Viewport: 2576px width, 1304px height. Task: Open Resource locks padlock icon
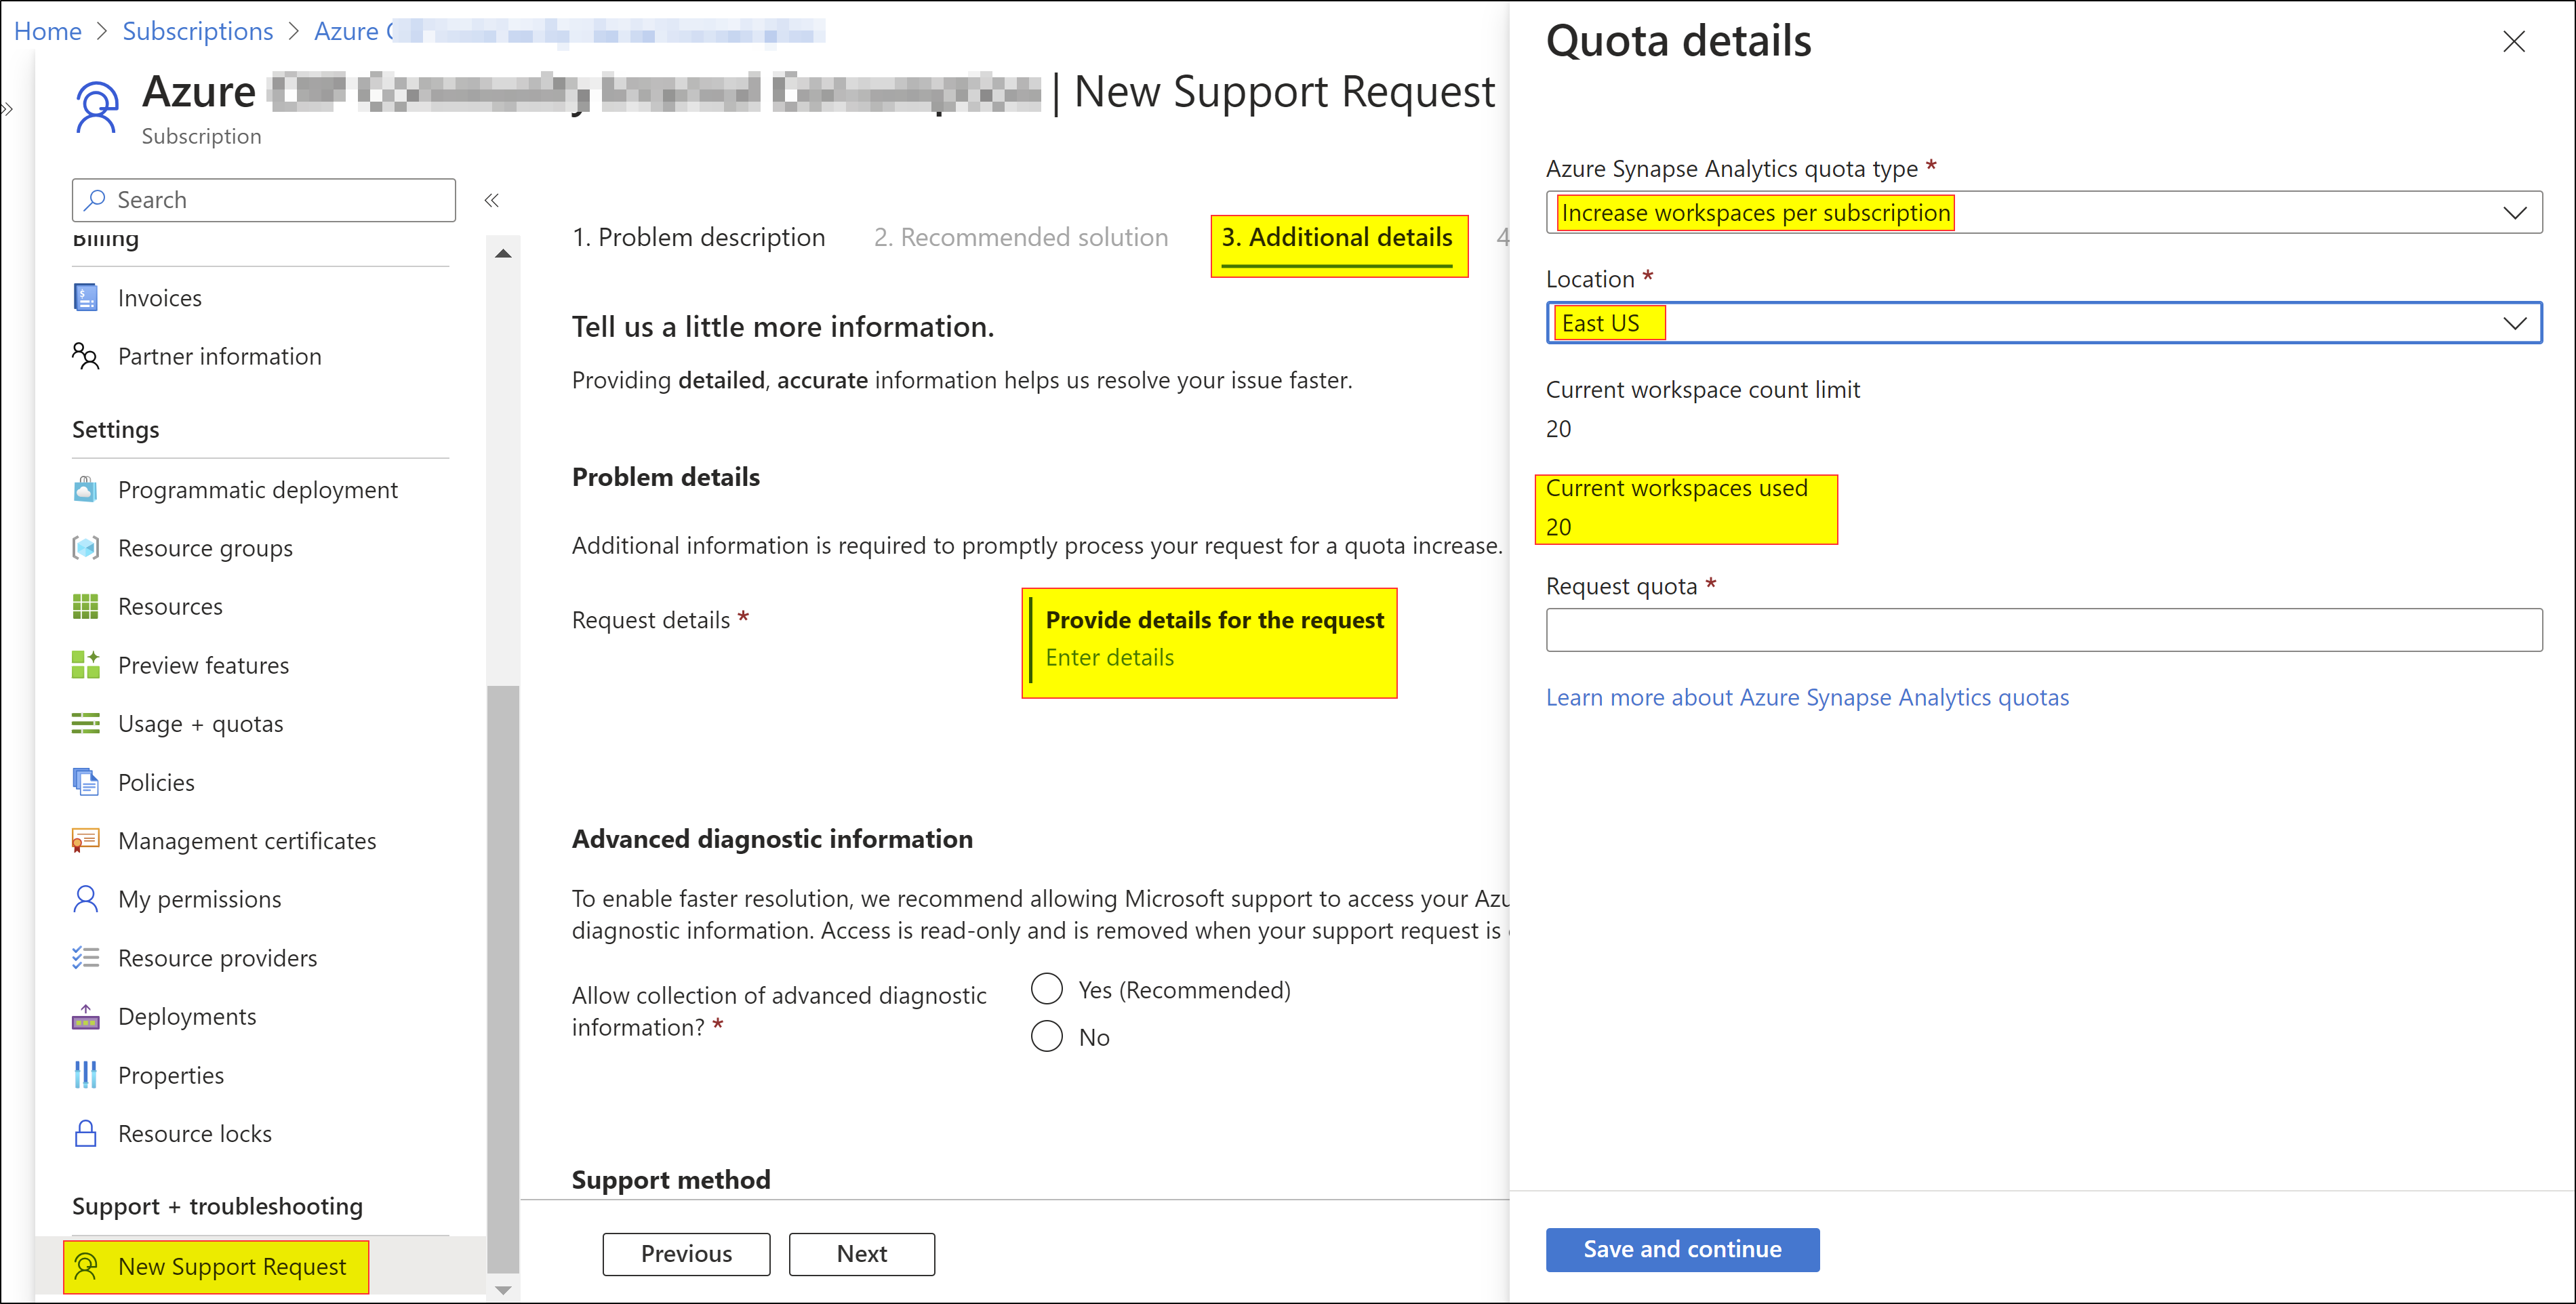tap(86, 1134)
